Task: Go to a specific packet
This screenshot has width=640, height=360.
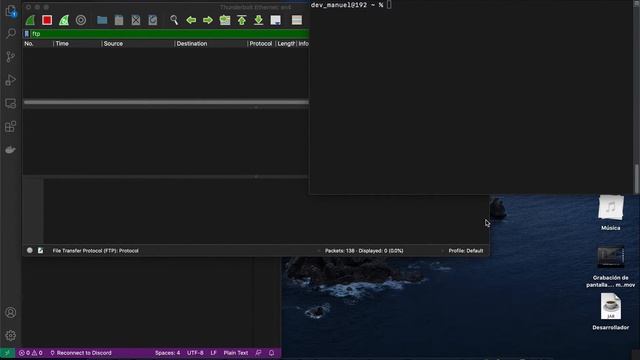Action: click(225, 20)
